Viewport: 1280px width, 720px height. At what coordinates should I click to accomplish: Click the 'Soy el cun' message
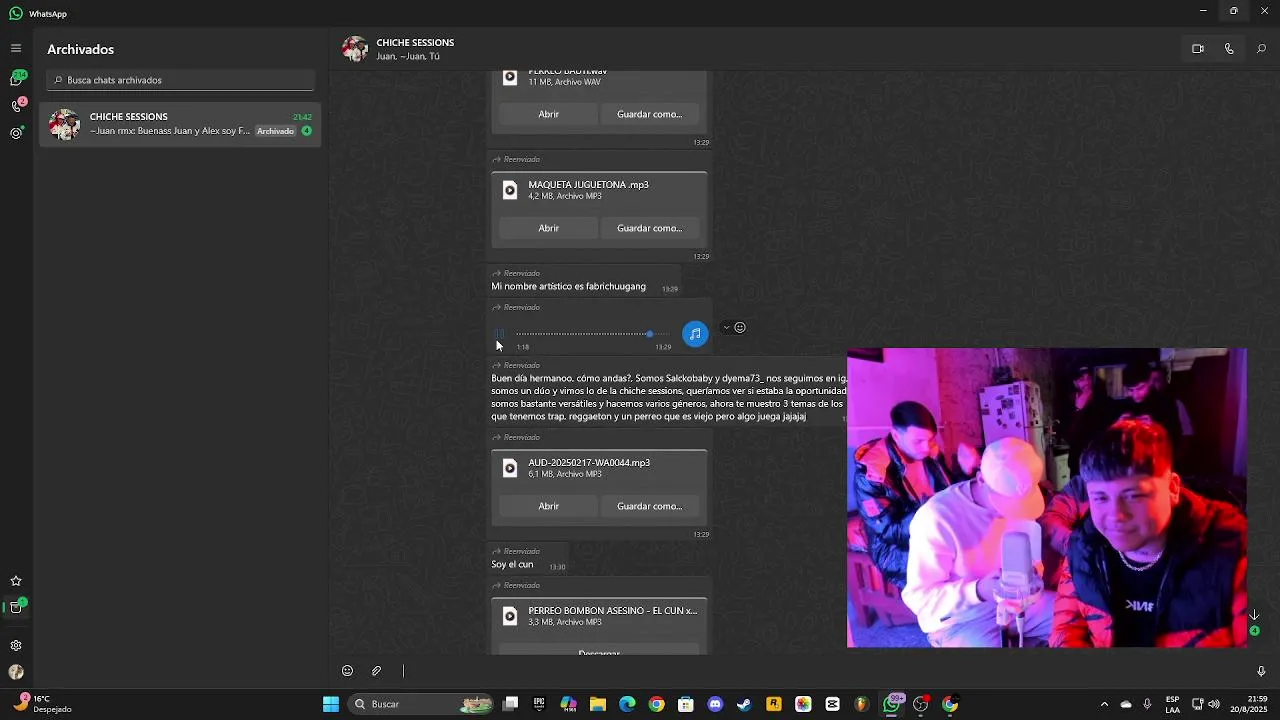(x=512, y=565)
